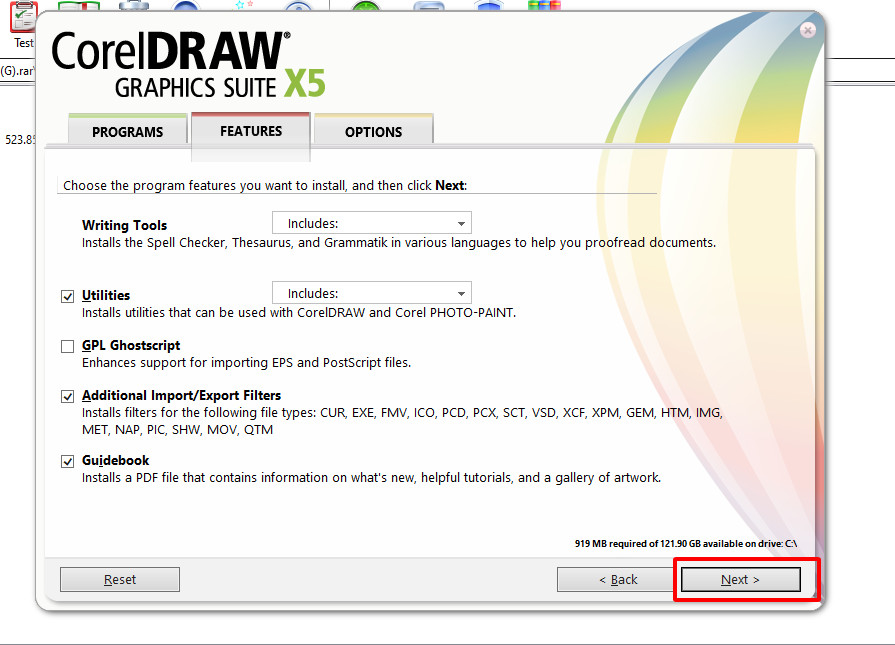Proceed with the Next > button
895x645 pixels.
click(740, 579)
